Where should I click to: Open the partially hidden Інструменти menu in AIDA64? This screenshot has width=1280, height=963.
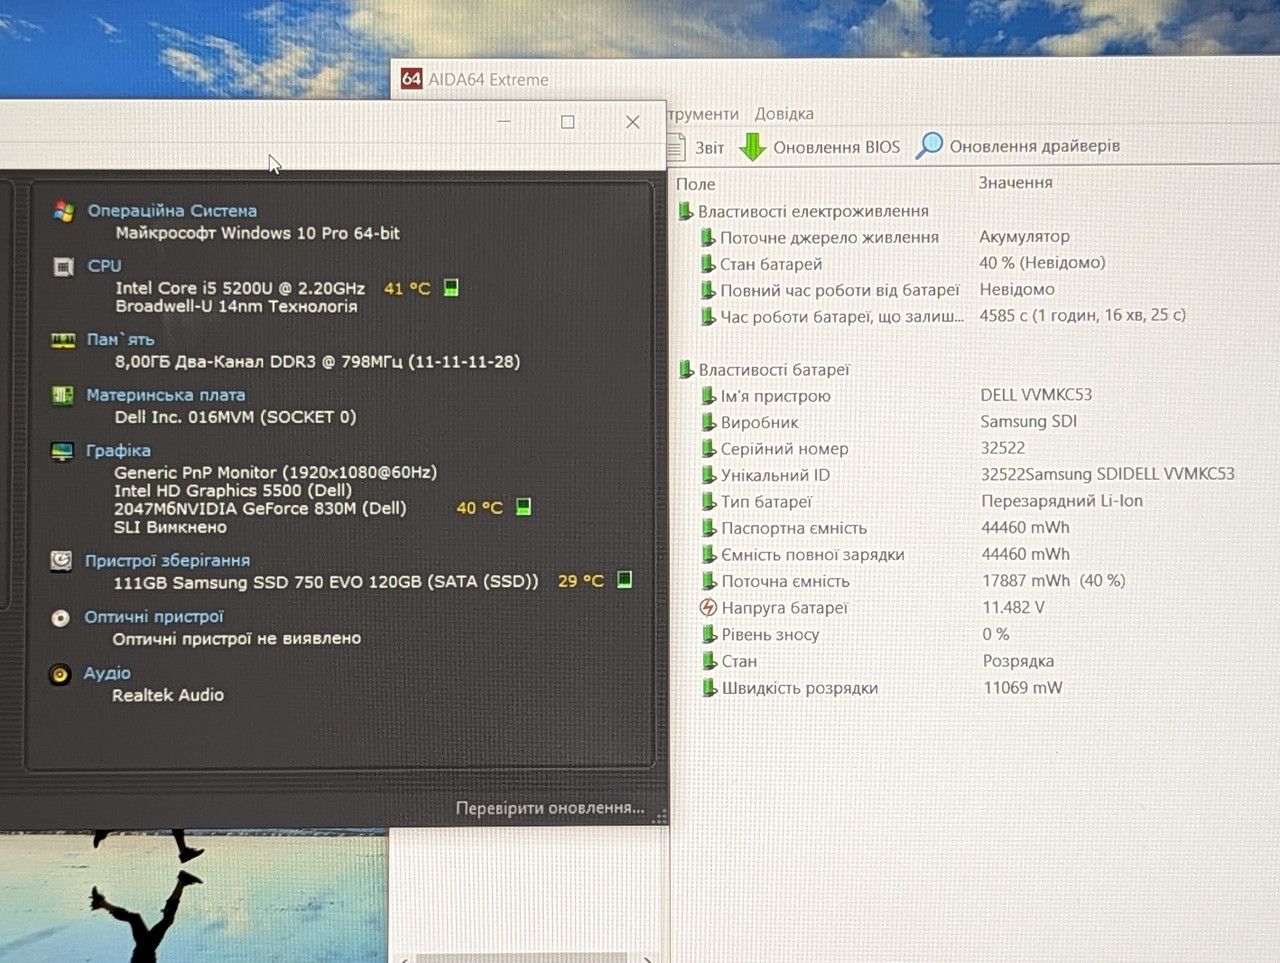click(704, 114)
